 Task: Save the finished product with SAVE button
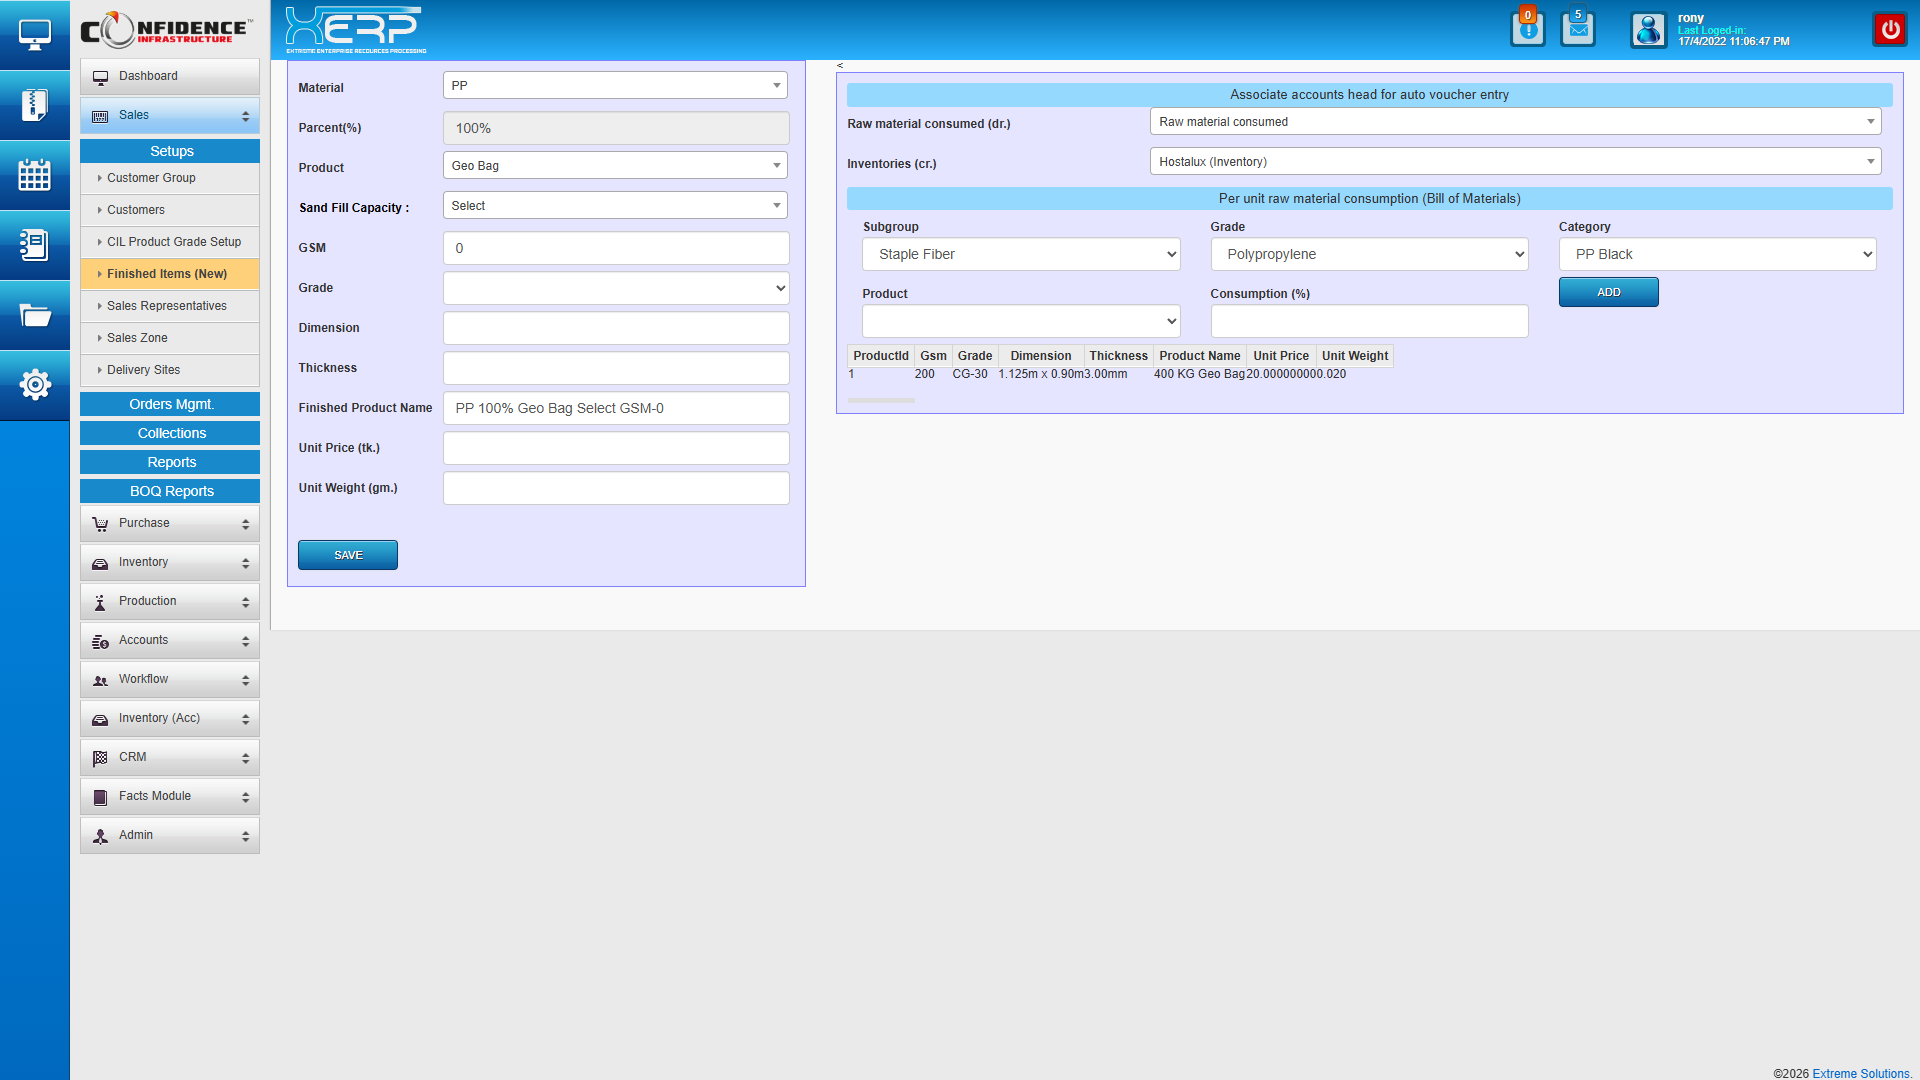(347, 554)
